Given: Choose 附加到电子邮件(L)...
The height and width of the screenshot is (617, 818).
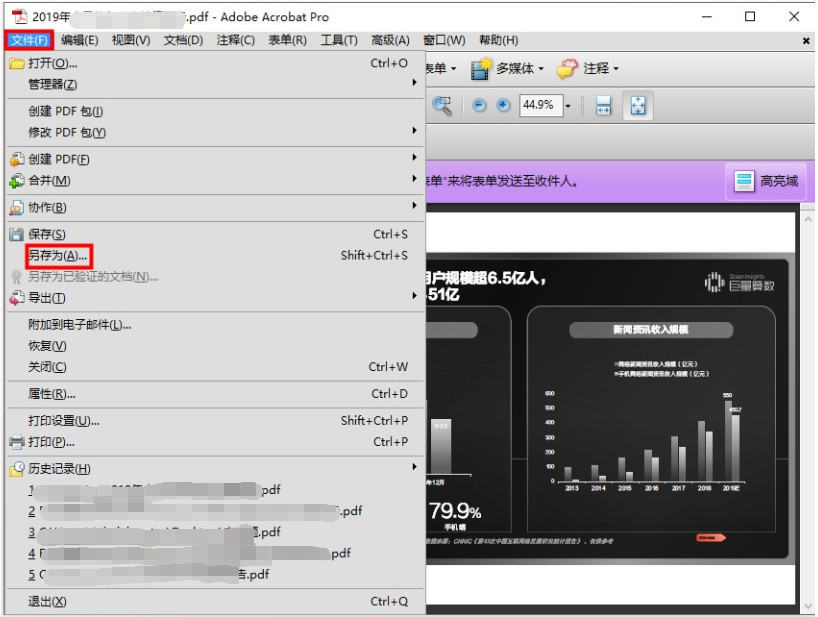Looking at the screenshot, I should [214, 325].
